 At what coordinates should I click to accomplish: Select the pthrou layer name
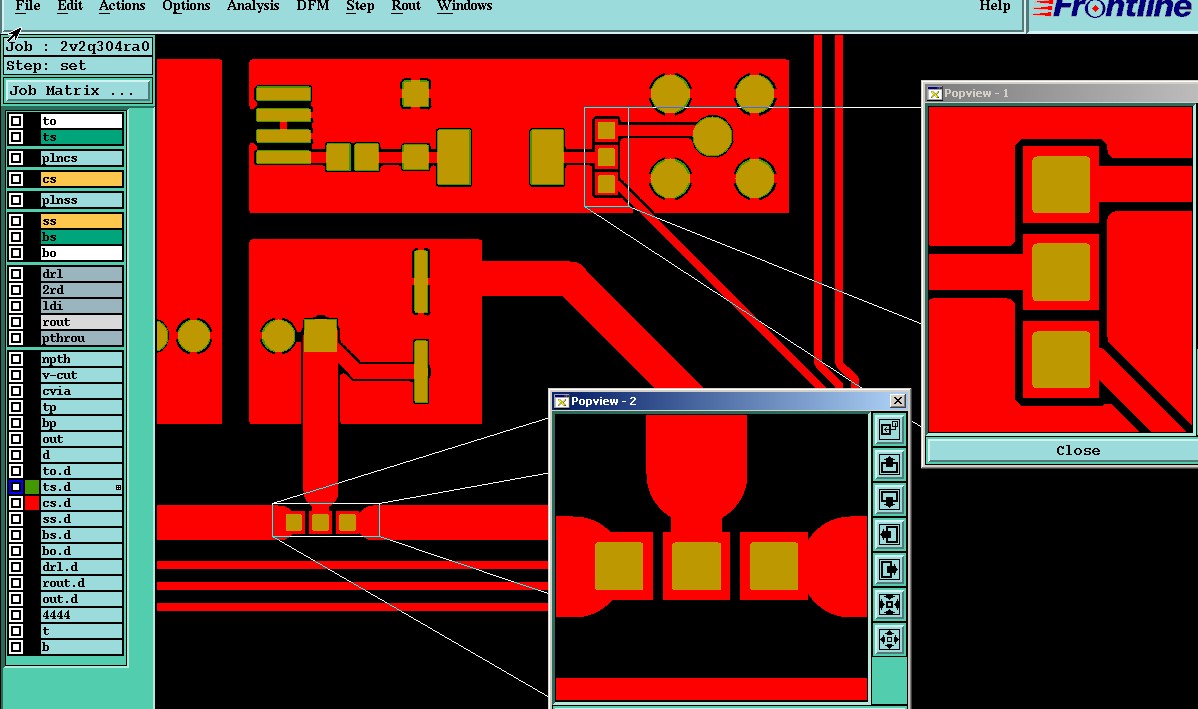tap(81, 338)
